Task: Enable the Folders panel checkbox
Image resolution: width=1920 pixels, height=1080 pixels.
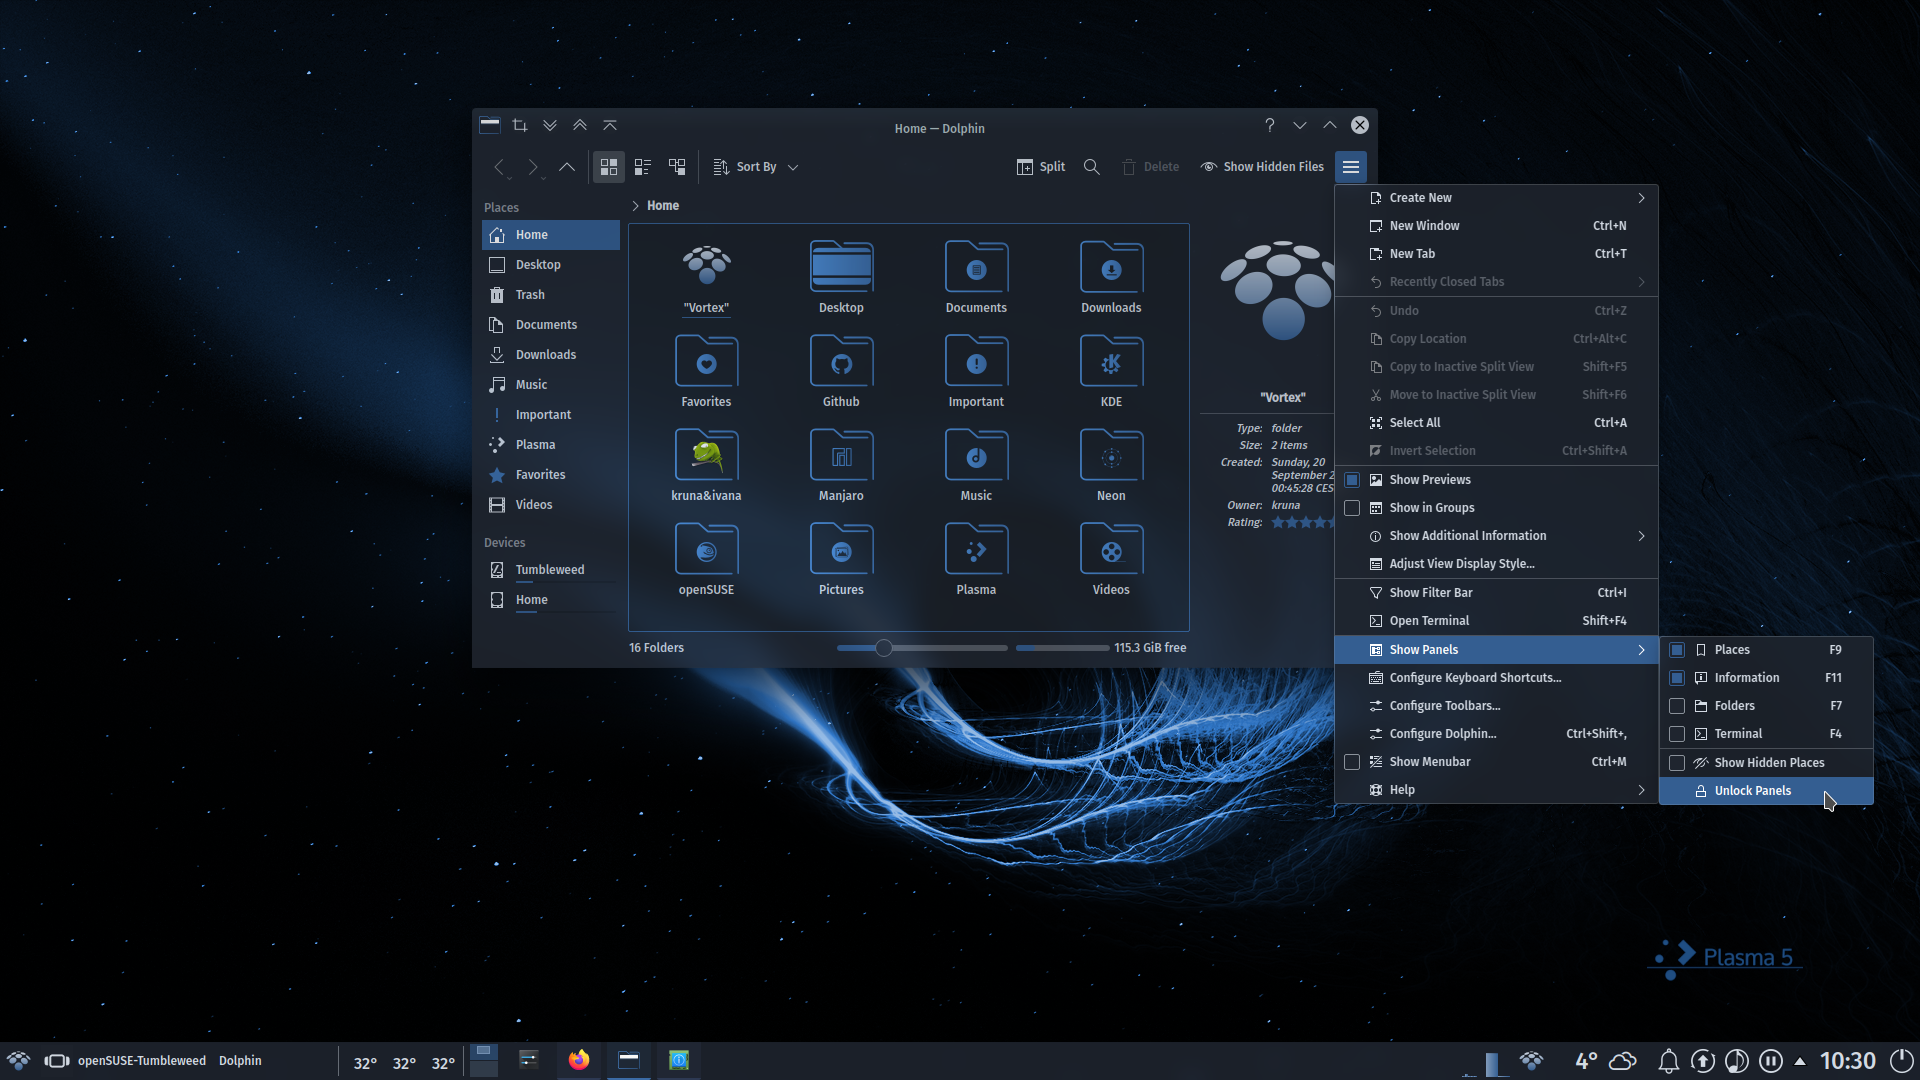Action: click(x=1677, y=706)
